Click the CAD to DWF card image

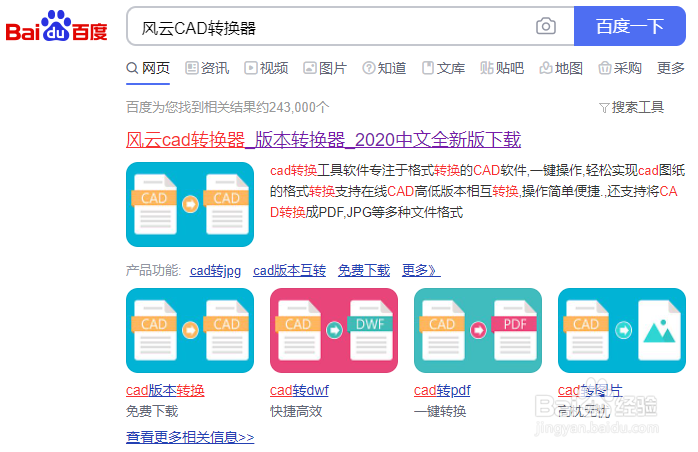(x=334, y=330)
